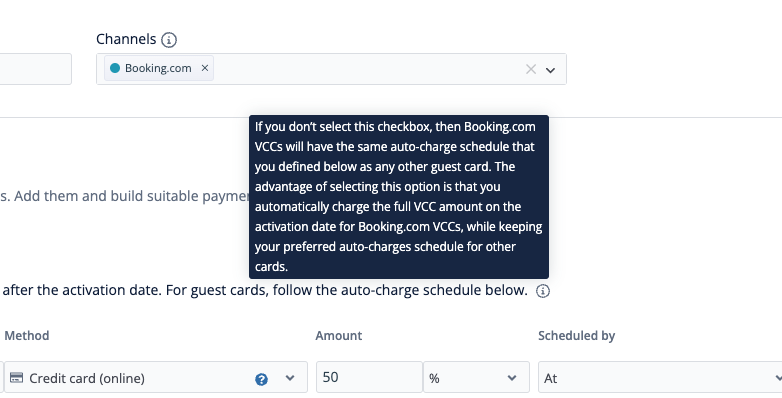Viewport: 782px width, 398px height.
Task: Expand the Method dropdown chevron
Action: [290, 378]
